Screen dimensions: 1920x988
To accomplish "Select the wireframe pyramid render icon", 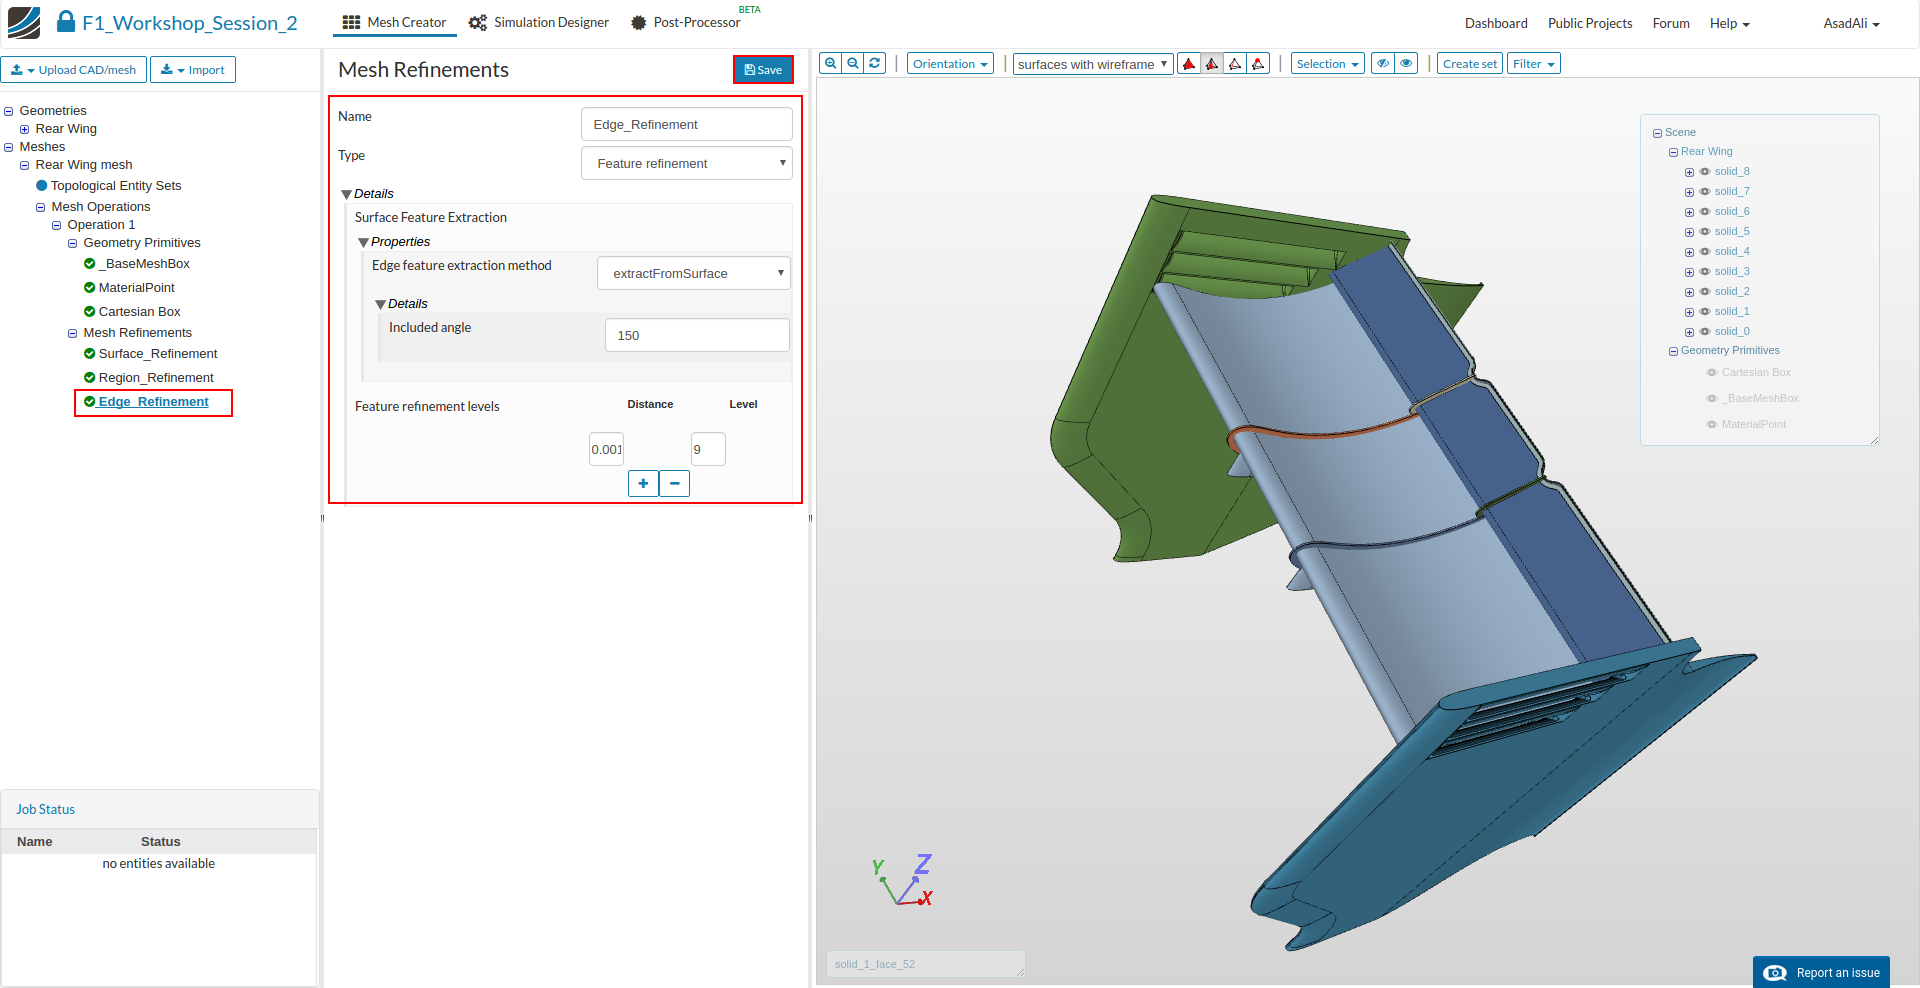I will click(x=1235, y=64).
